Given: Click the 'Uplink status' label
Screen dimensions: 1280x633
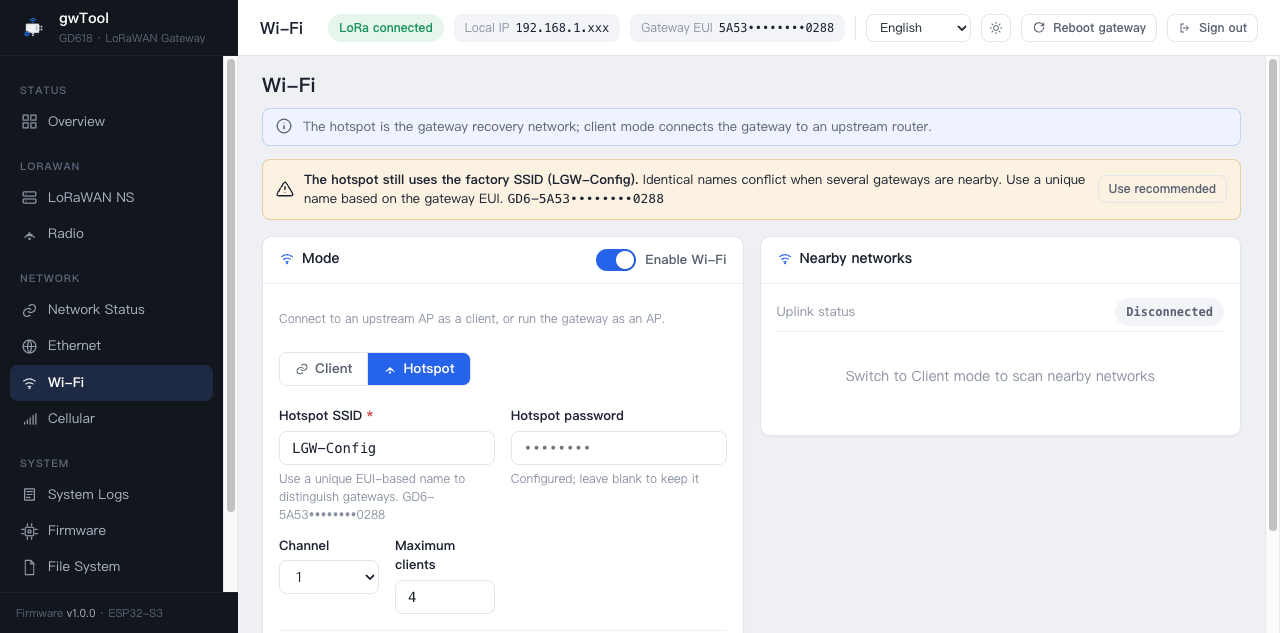Looking at the screenshot, I should coord(816,312).
